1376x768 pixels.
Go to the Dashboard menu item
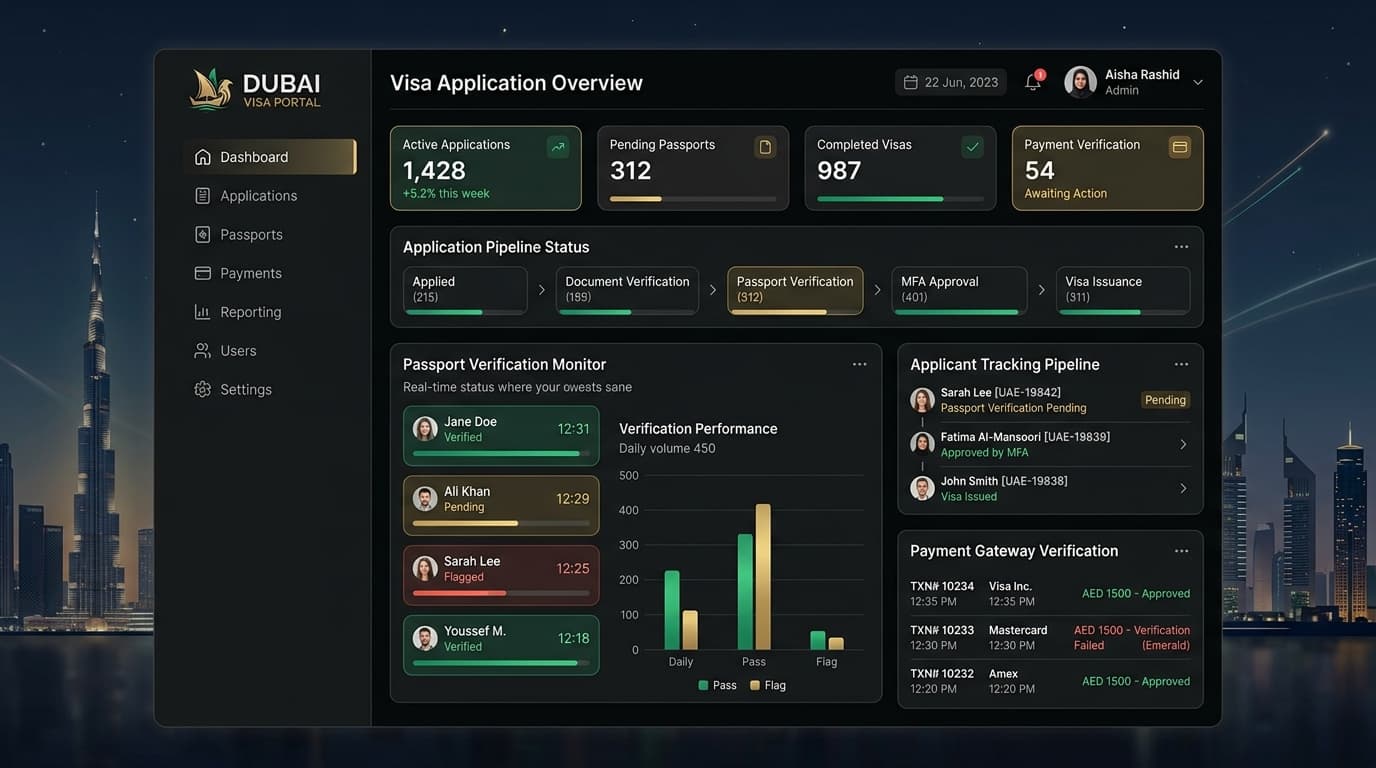[x=270, y=157]
